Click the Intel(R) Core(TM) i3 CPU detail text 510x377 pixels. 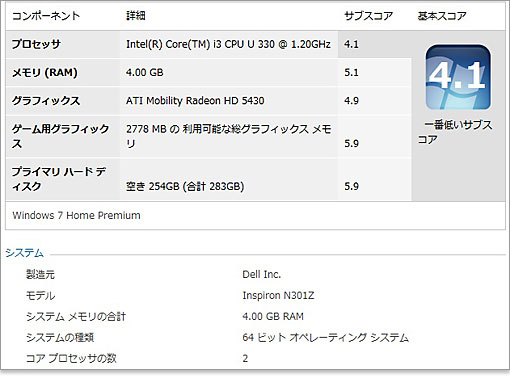[x=228, y=44]
